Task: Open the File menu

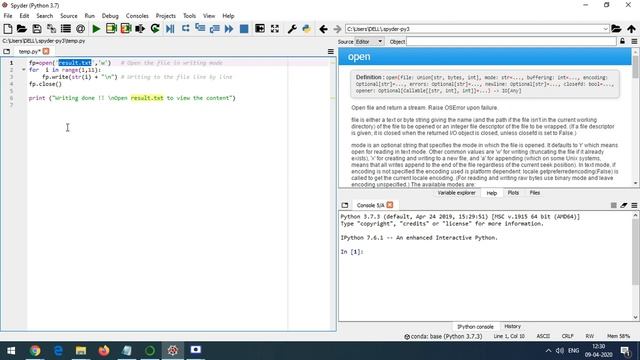Action: (8, 16)
